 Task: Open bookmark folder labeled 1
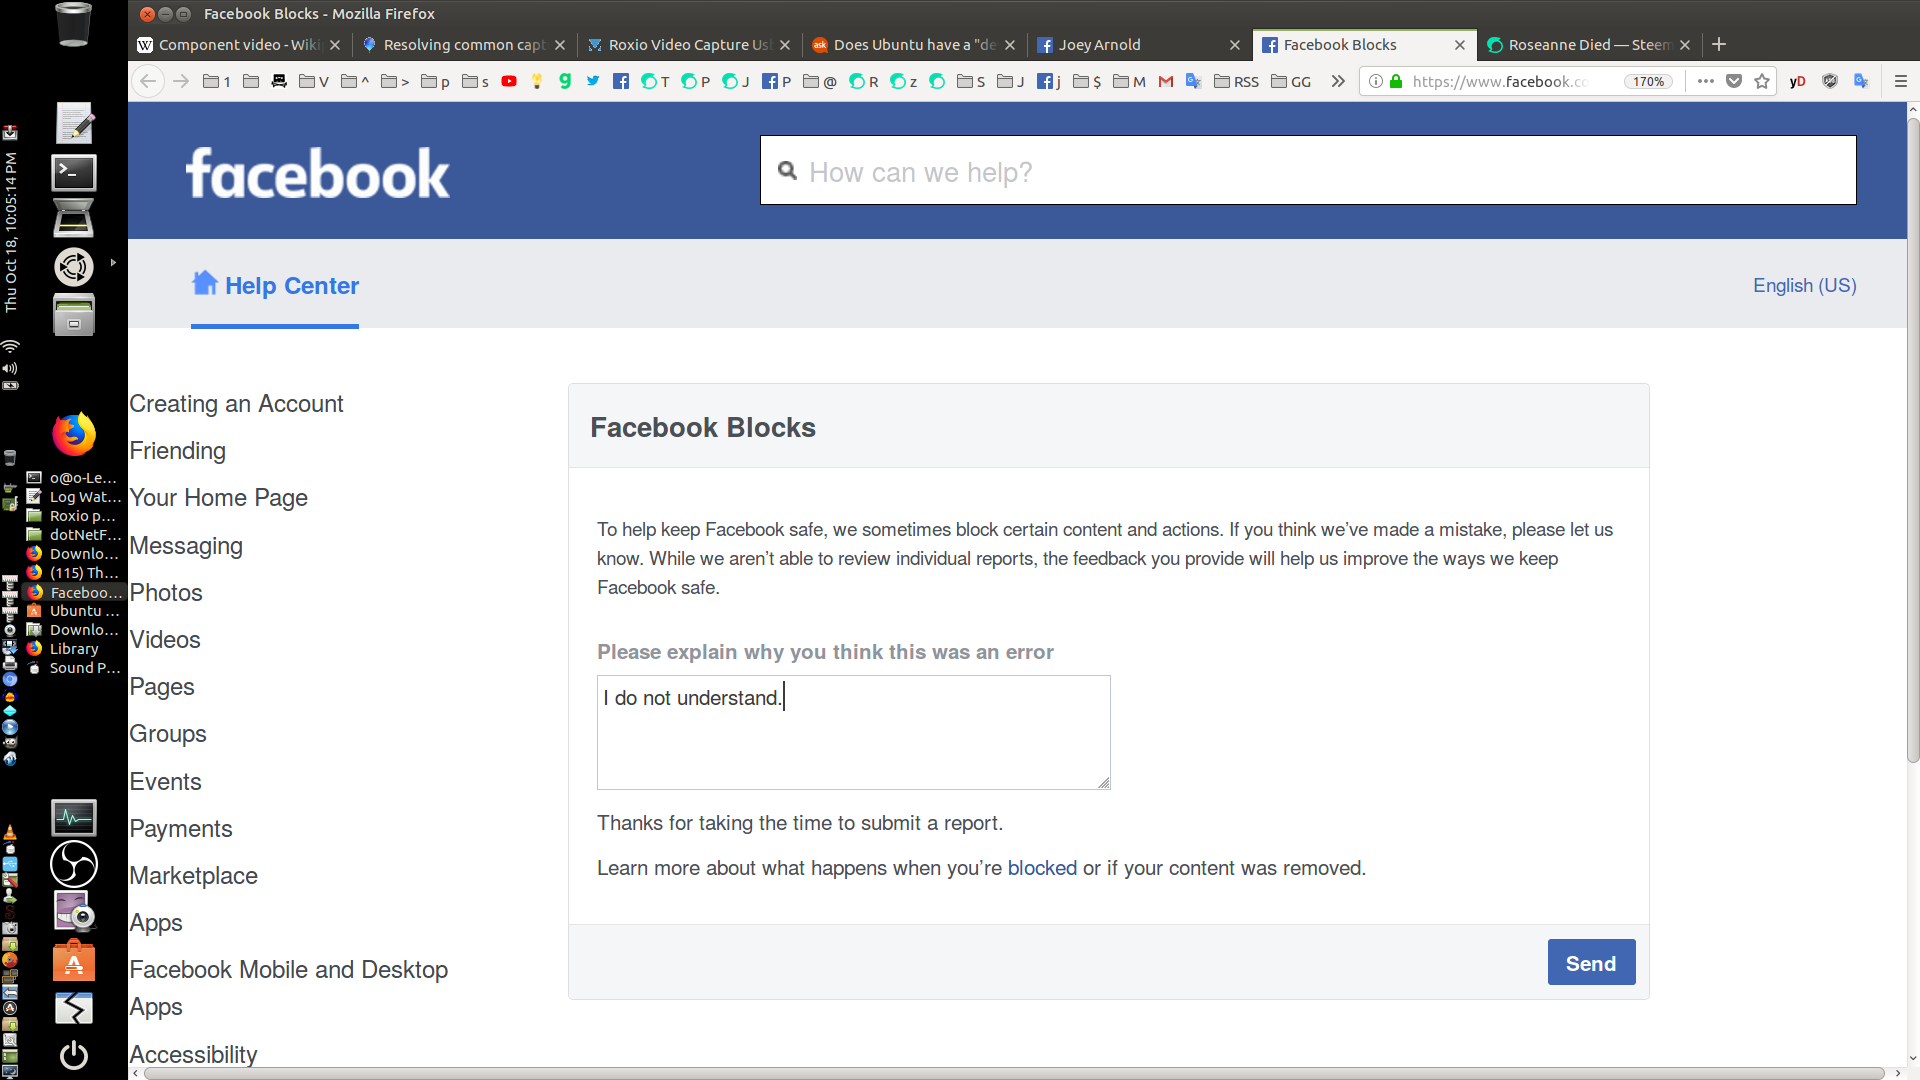tap(217, 81)
